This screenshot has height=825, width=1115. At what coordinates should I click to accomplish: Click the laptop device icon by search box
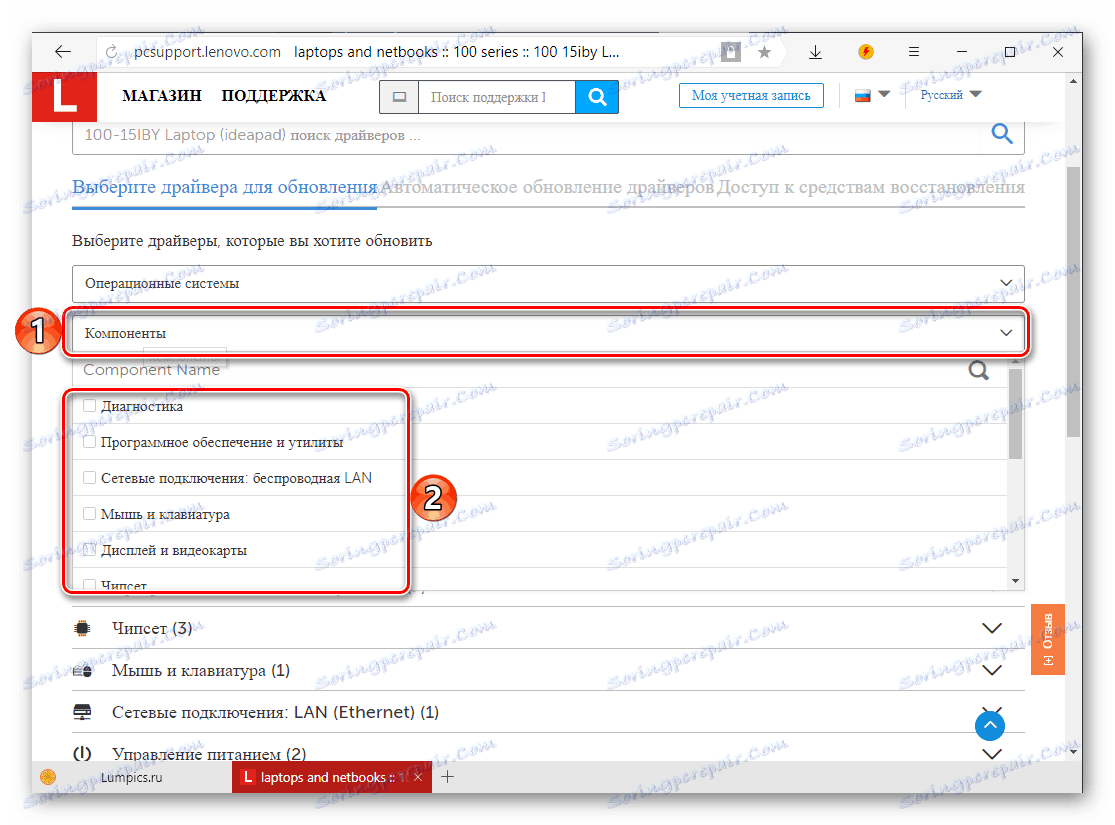(x=400, y=97)
